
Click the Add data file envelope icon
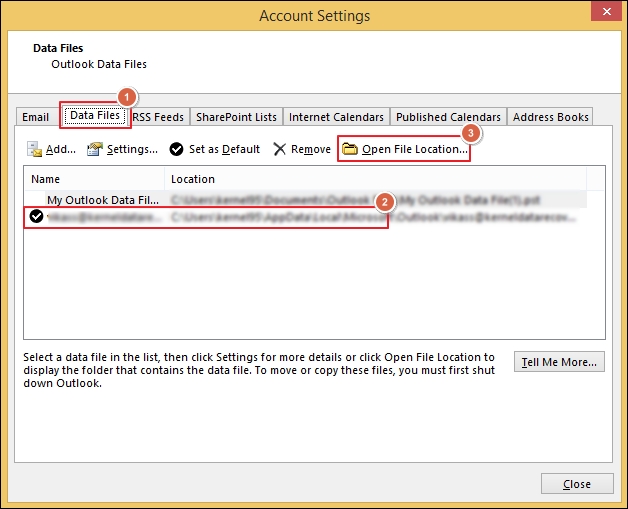click(34, 149)
